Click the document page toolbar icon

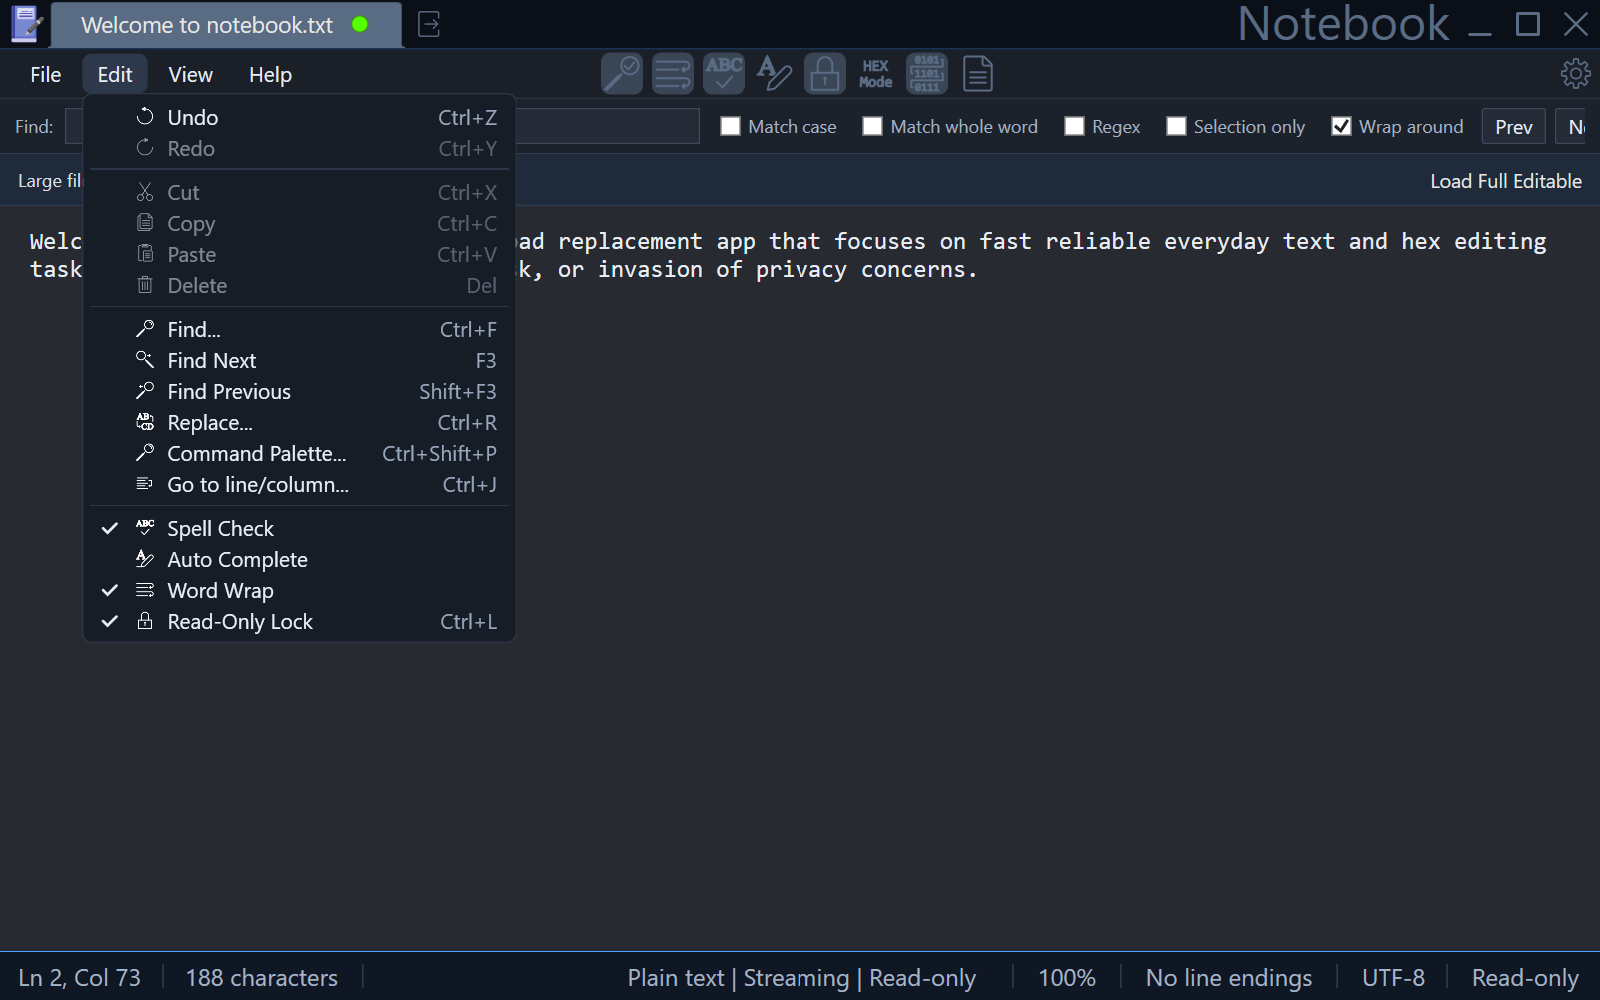[x=978, y=74]
